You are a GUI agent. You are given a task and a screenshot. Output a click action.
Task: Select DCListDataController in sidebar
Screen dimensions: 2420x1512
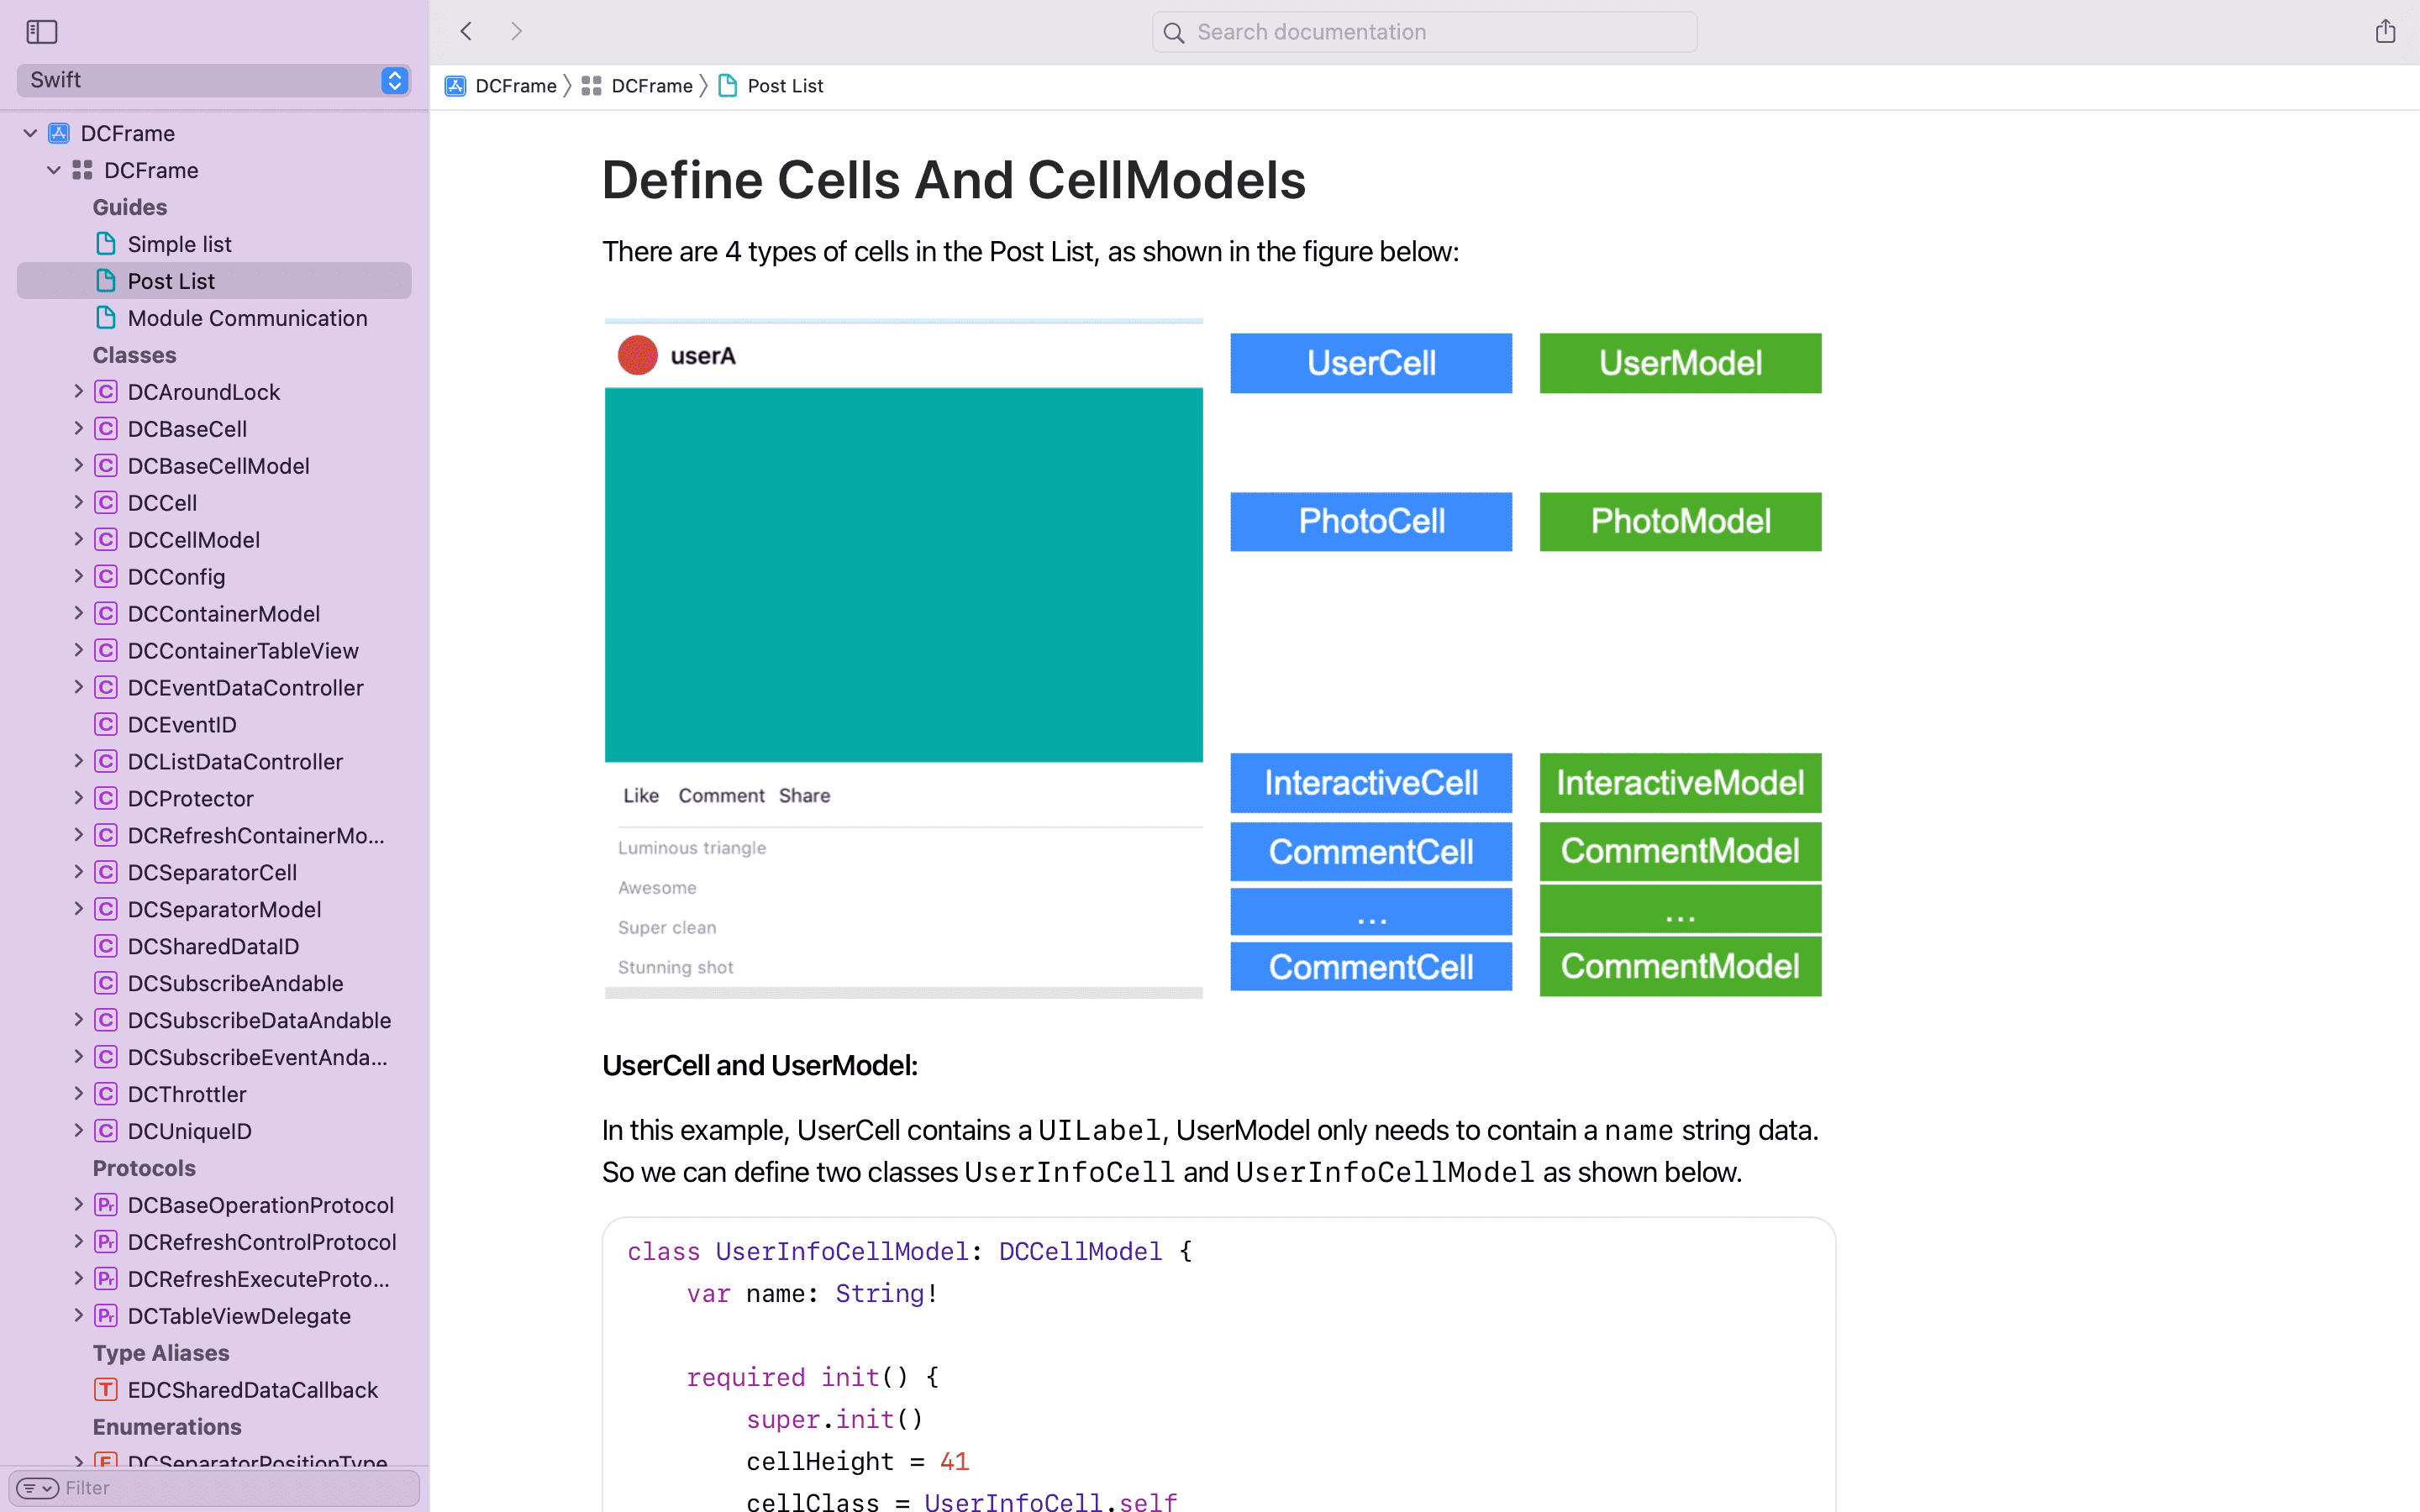click(x=235, y=762)
